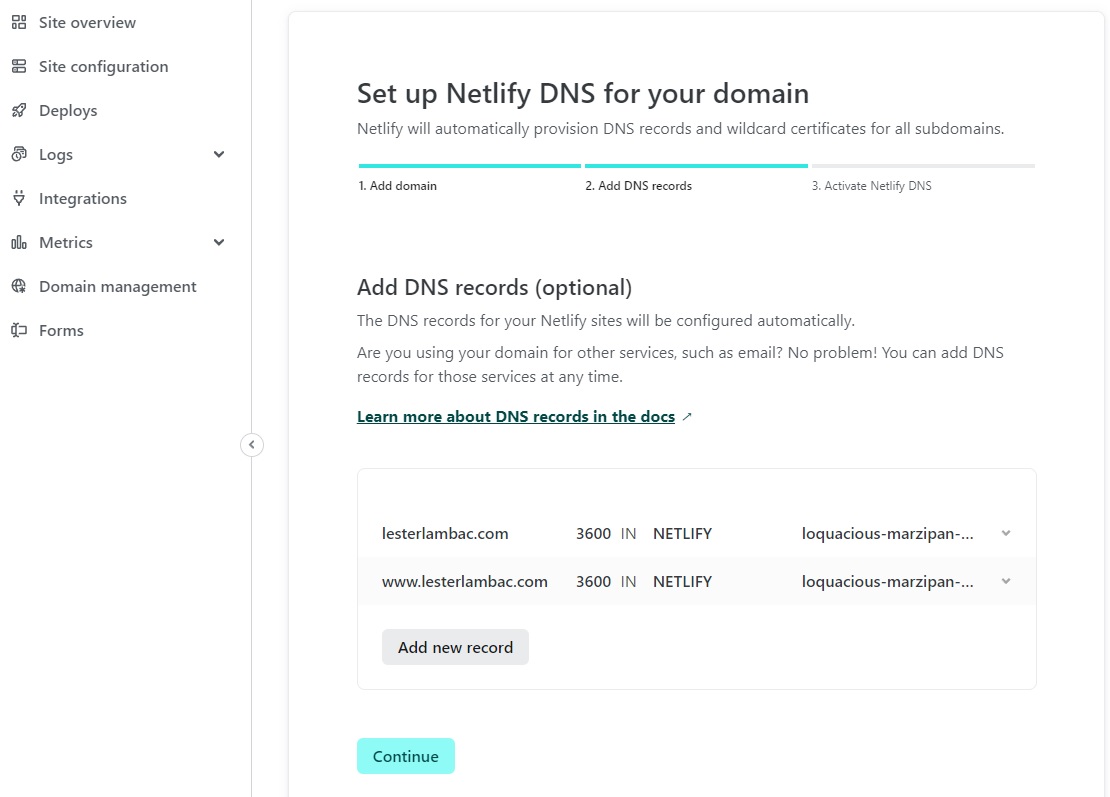Open Logs menu item
Viewport: 1110px width, 797px height.
[x=56, y=154]
